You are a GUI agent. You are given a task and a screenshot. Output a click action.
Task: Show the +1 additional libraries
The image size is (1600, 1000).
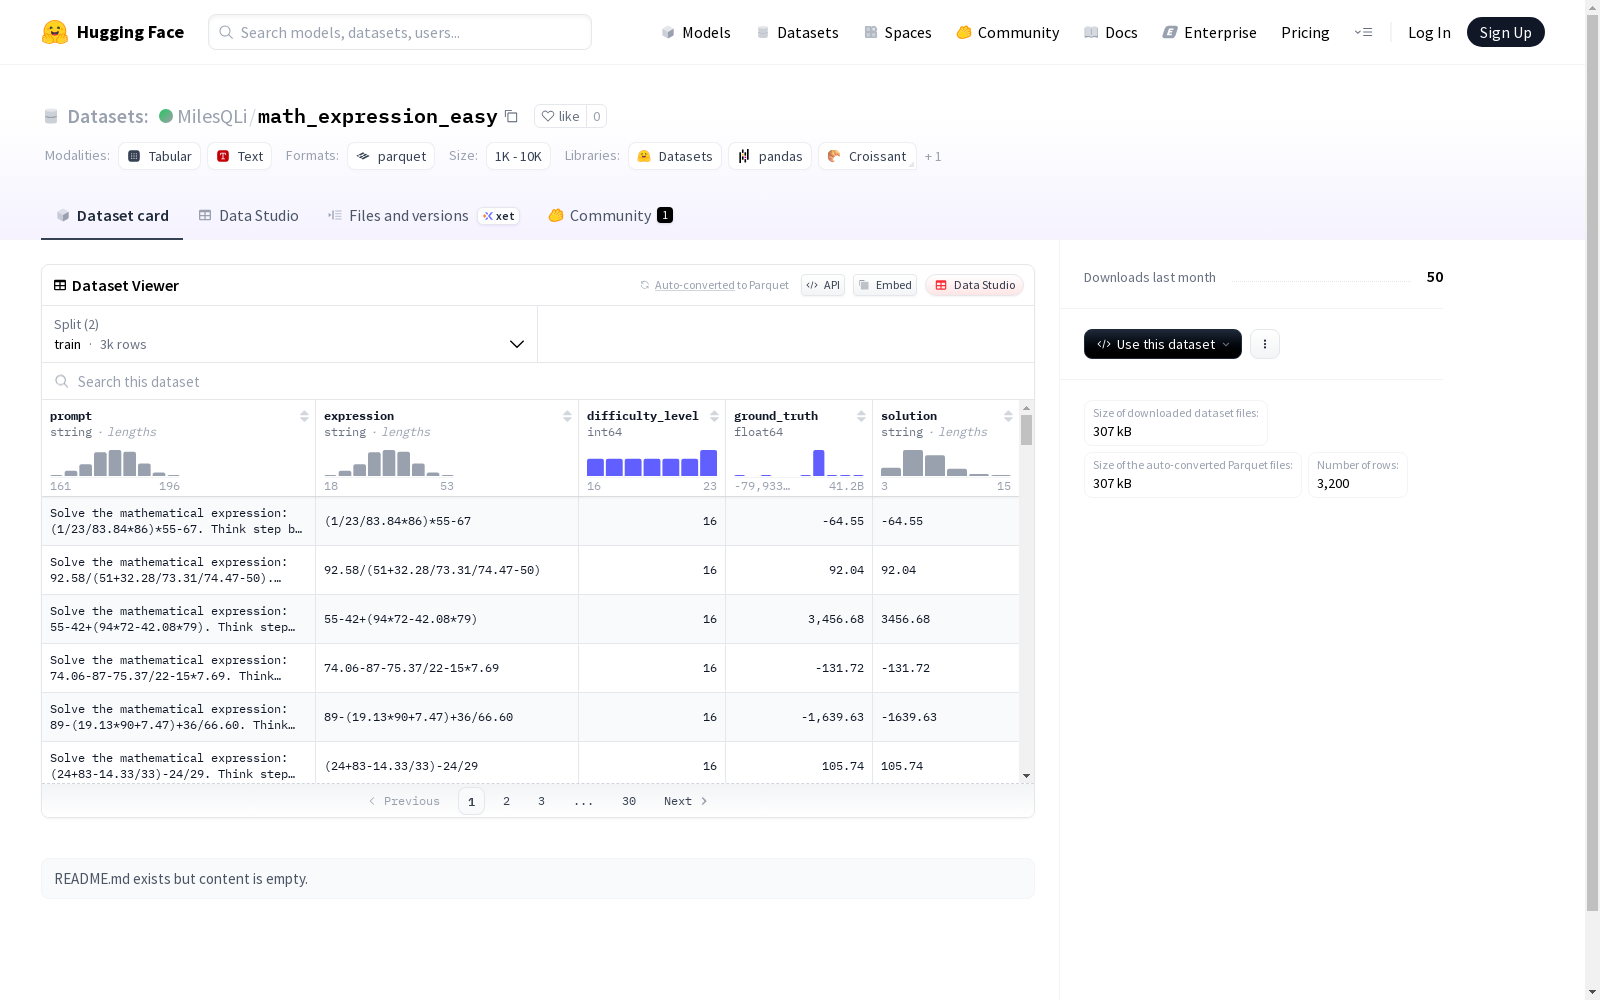coord(933,156)
